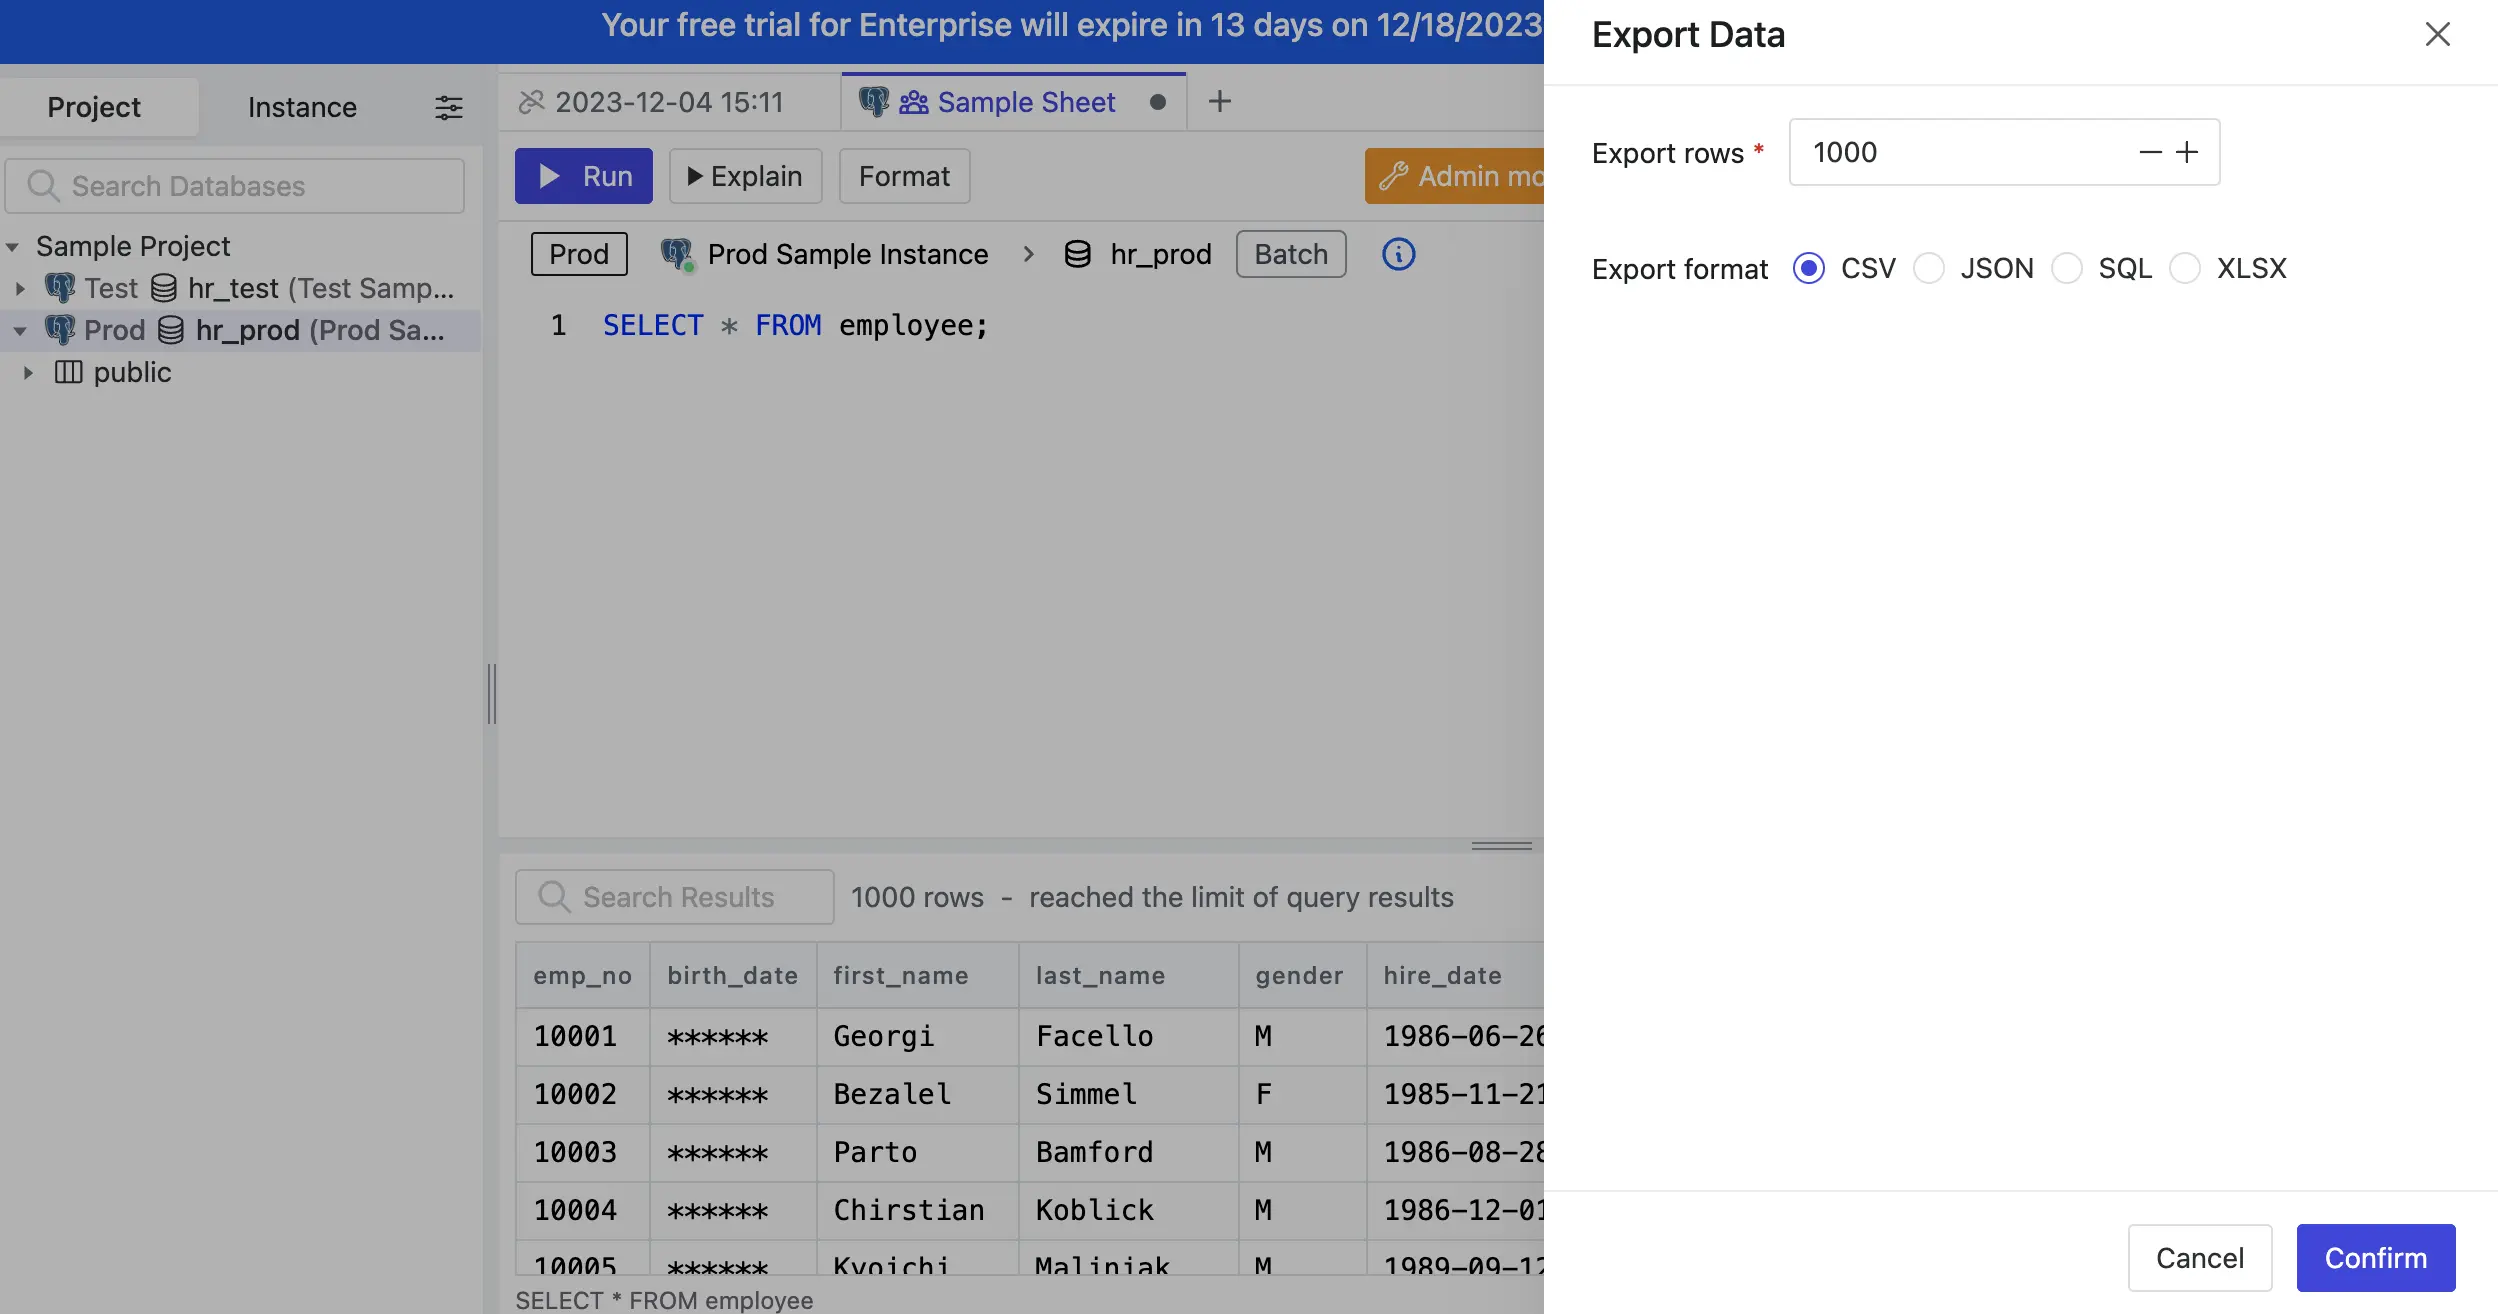Viewport: 2498px width, 1314px height.
Task: Click the Bamford last name cell
Action: click(x=1128, y=1153)
